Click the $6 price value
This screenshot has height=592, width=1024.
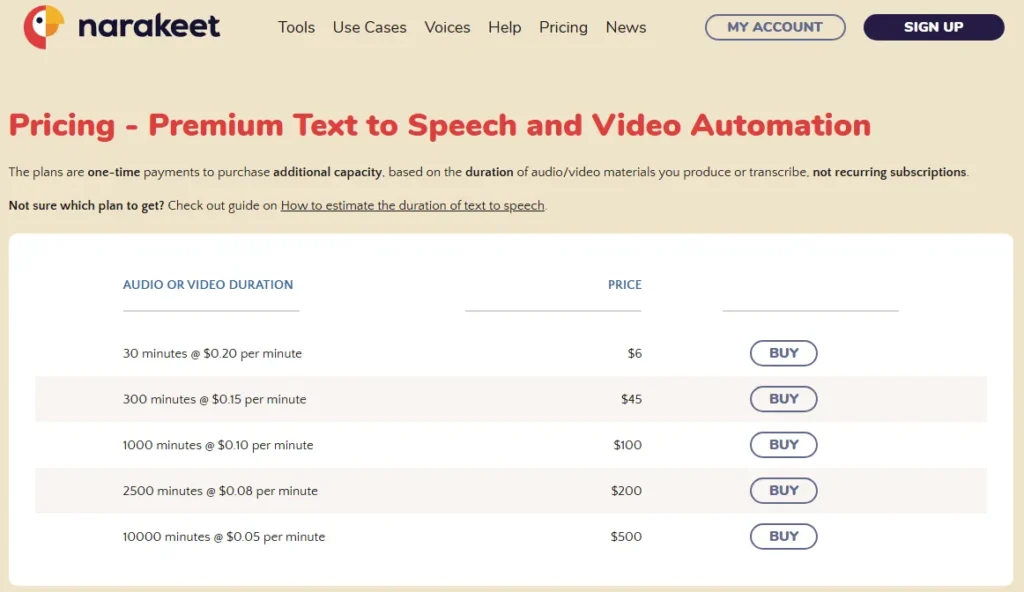coord(635,354)
